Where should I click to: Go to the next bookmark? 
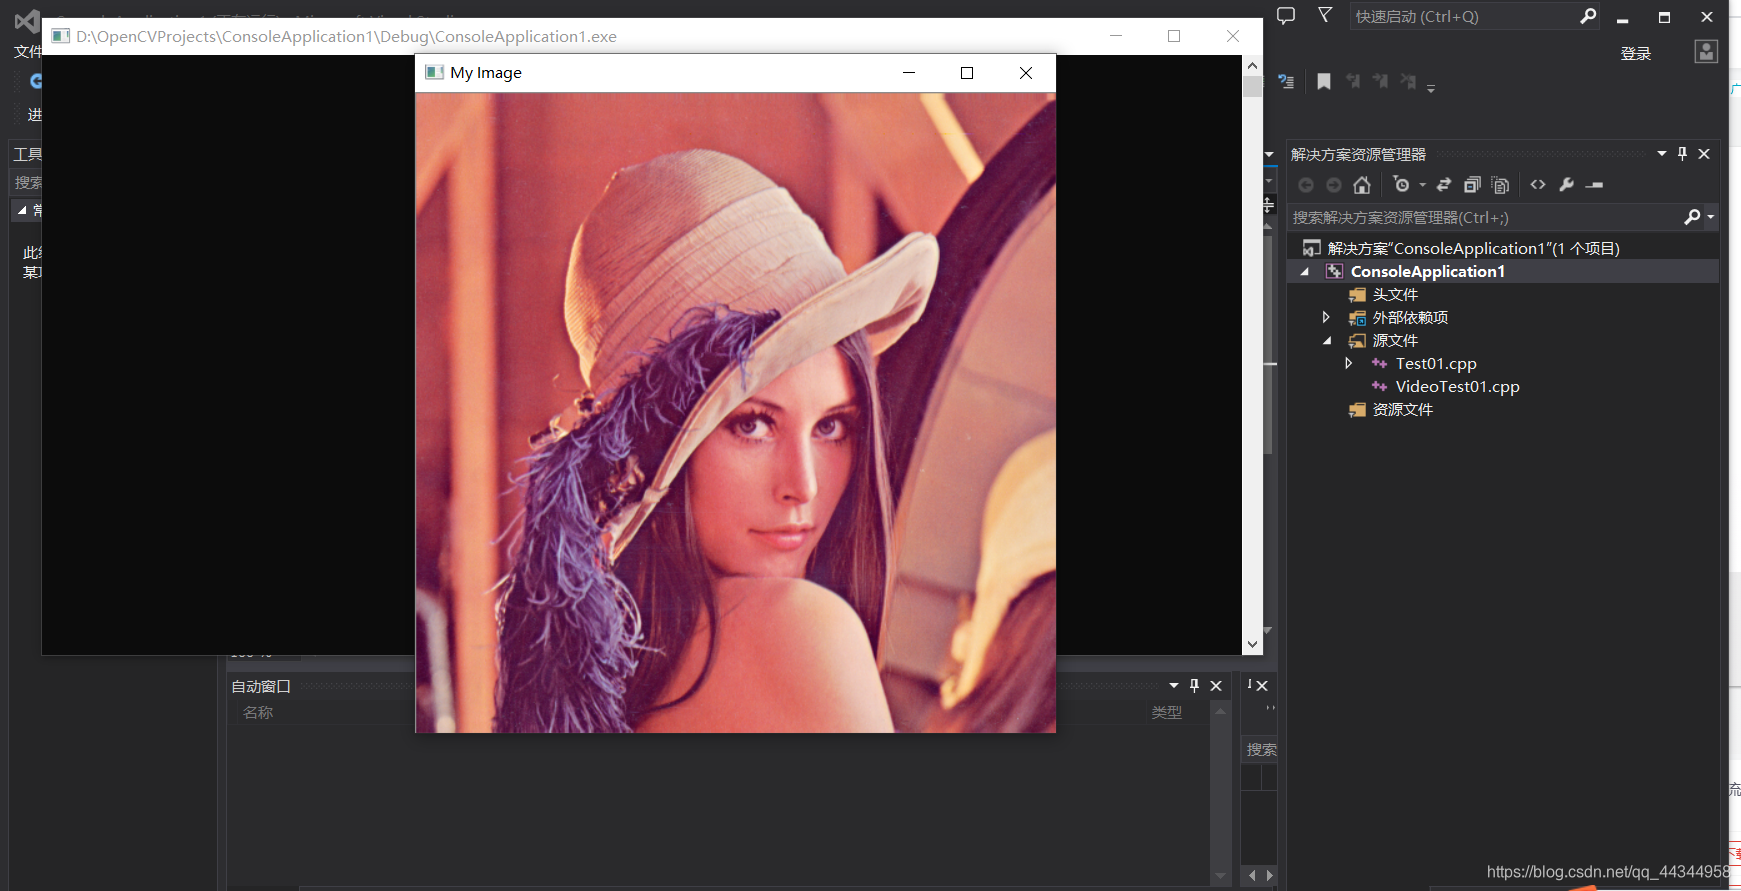coord(1380,82)
